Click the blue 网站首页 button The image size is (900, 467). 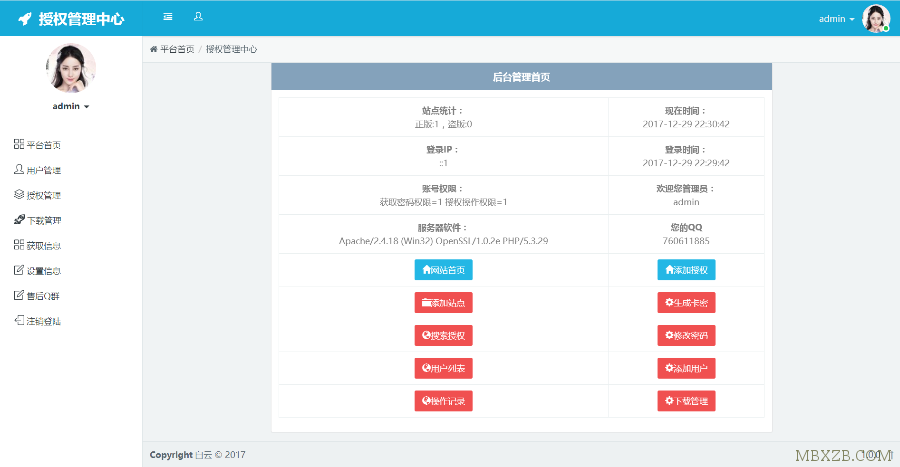point(444,270)
